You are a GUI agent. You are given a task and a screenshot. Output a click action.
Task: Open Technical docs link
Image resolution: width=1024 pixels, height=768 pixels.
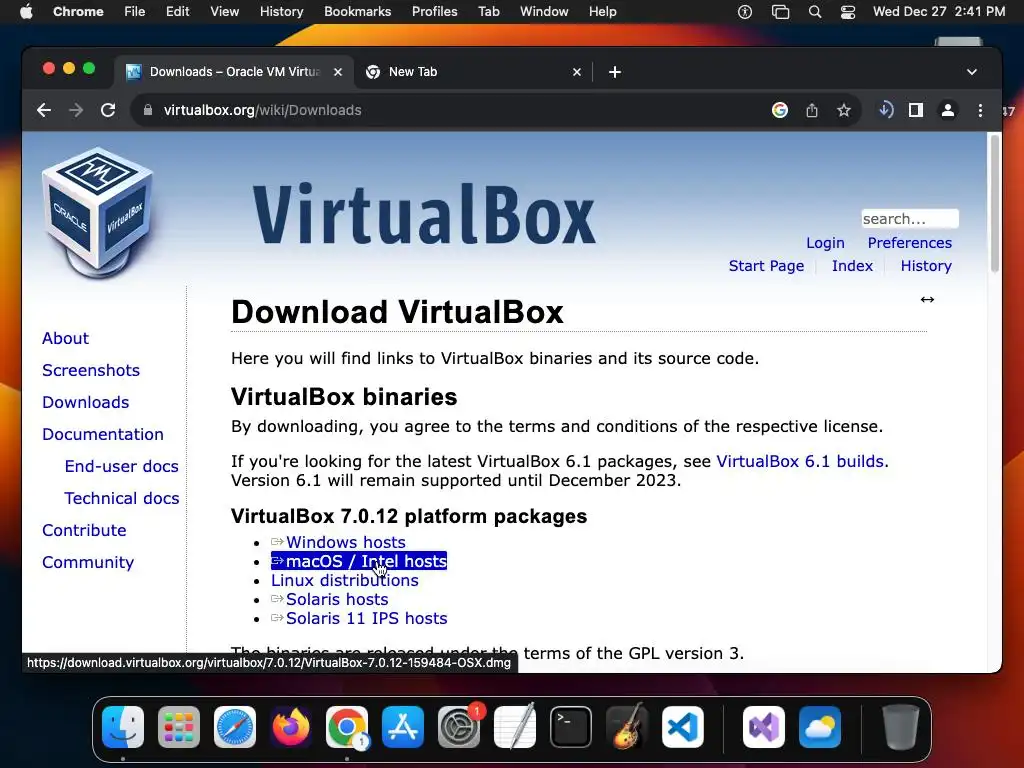(x=121, y=498)
